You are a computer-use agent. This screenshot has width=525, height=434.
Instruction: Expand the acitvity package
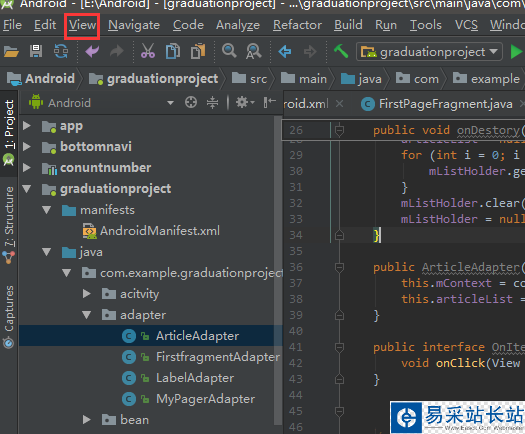pyautogui.click(x=87, y=294)
